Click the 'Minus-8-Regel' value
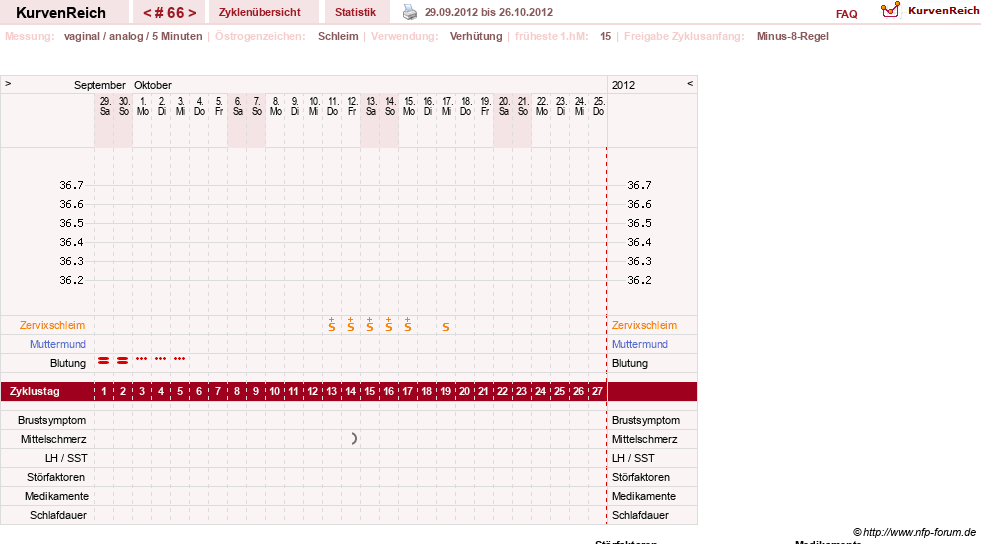The image size is (981, 544). coord(793,36)
